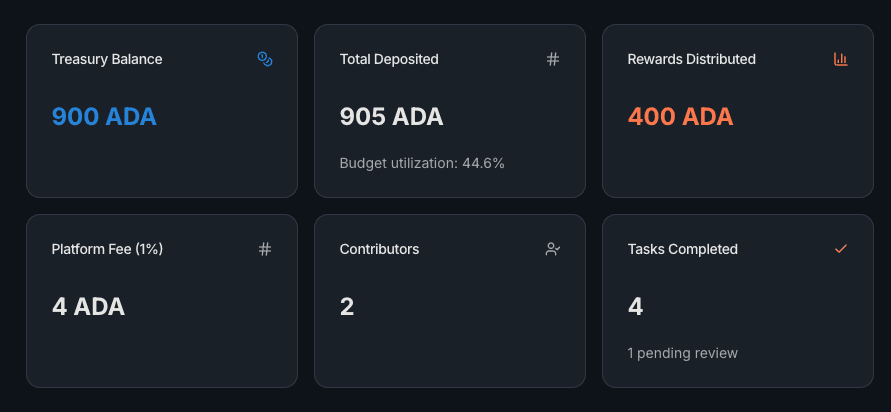Screen dimensions: 891x412
Task: Click the bar chart icon on Rewards Distributed
Action: click(x=841, y=59)
